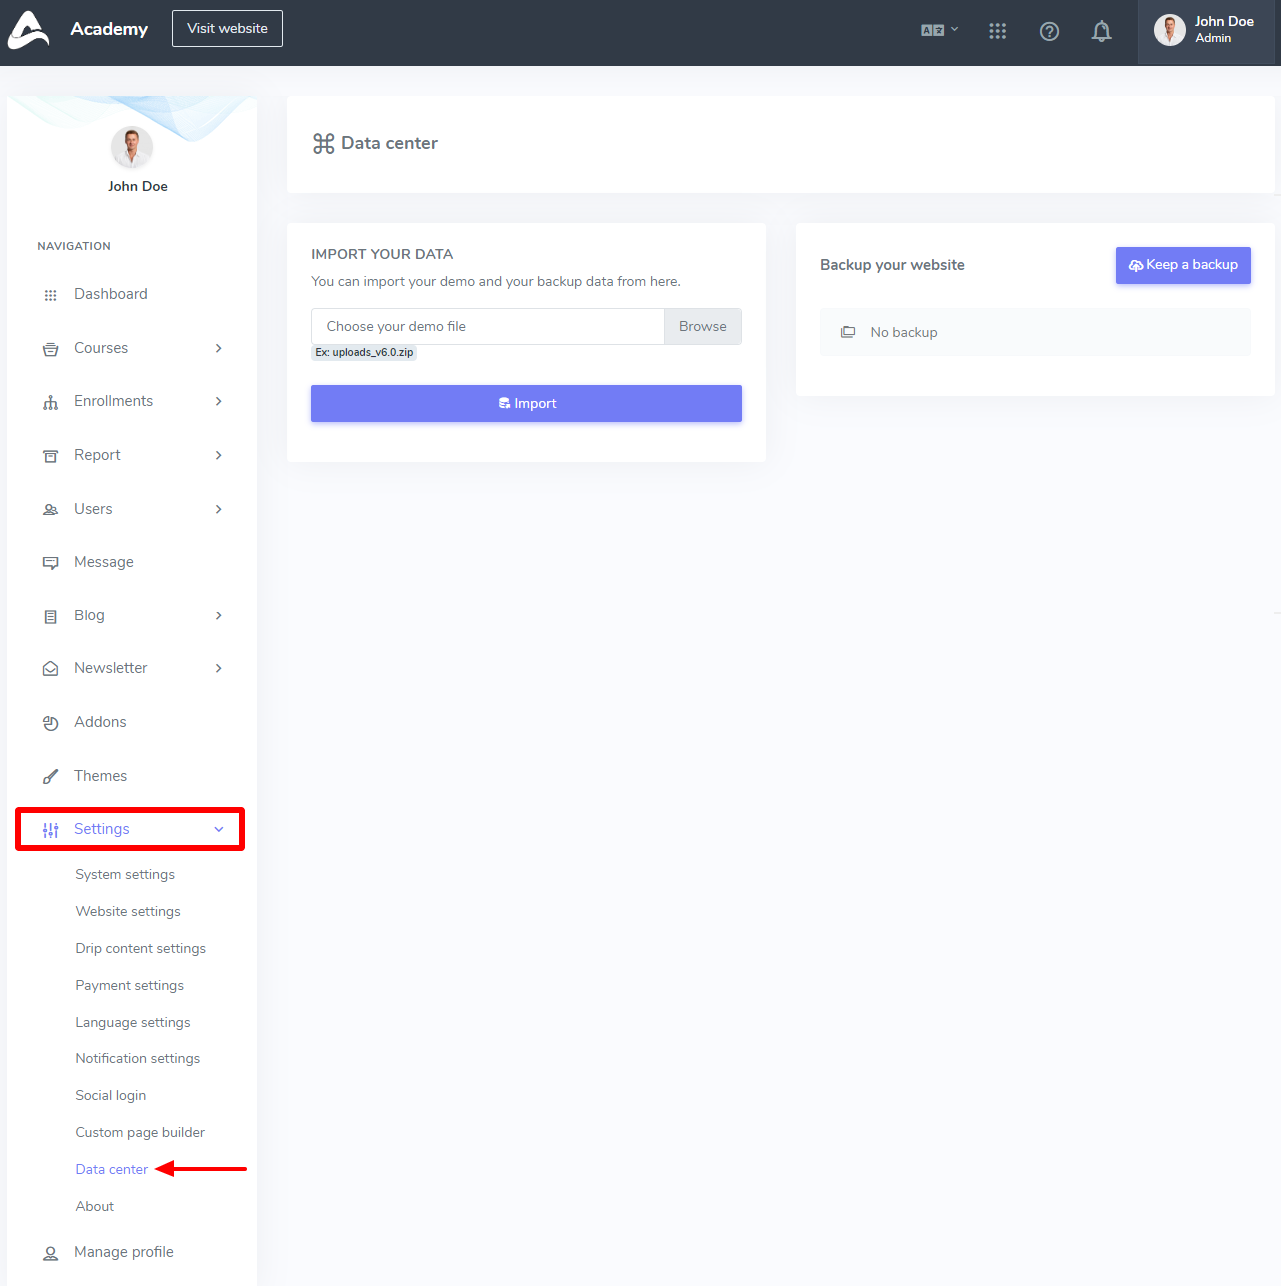
Task: Click the Themes brush icon
Action: [50, 777]
